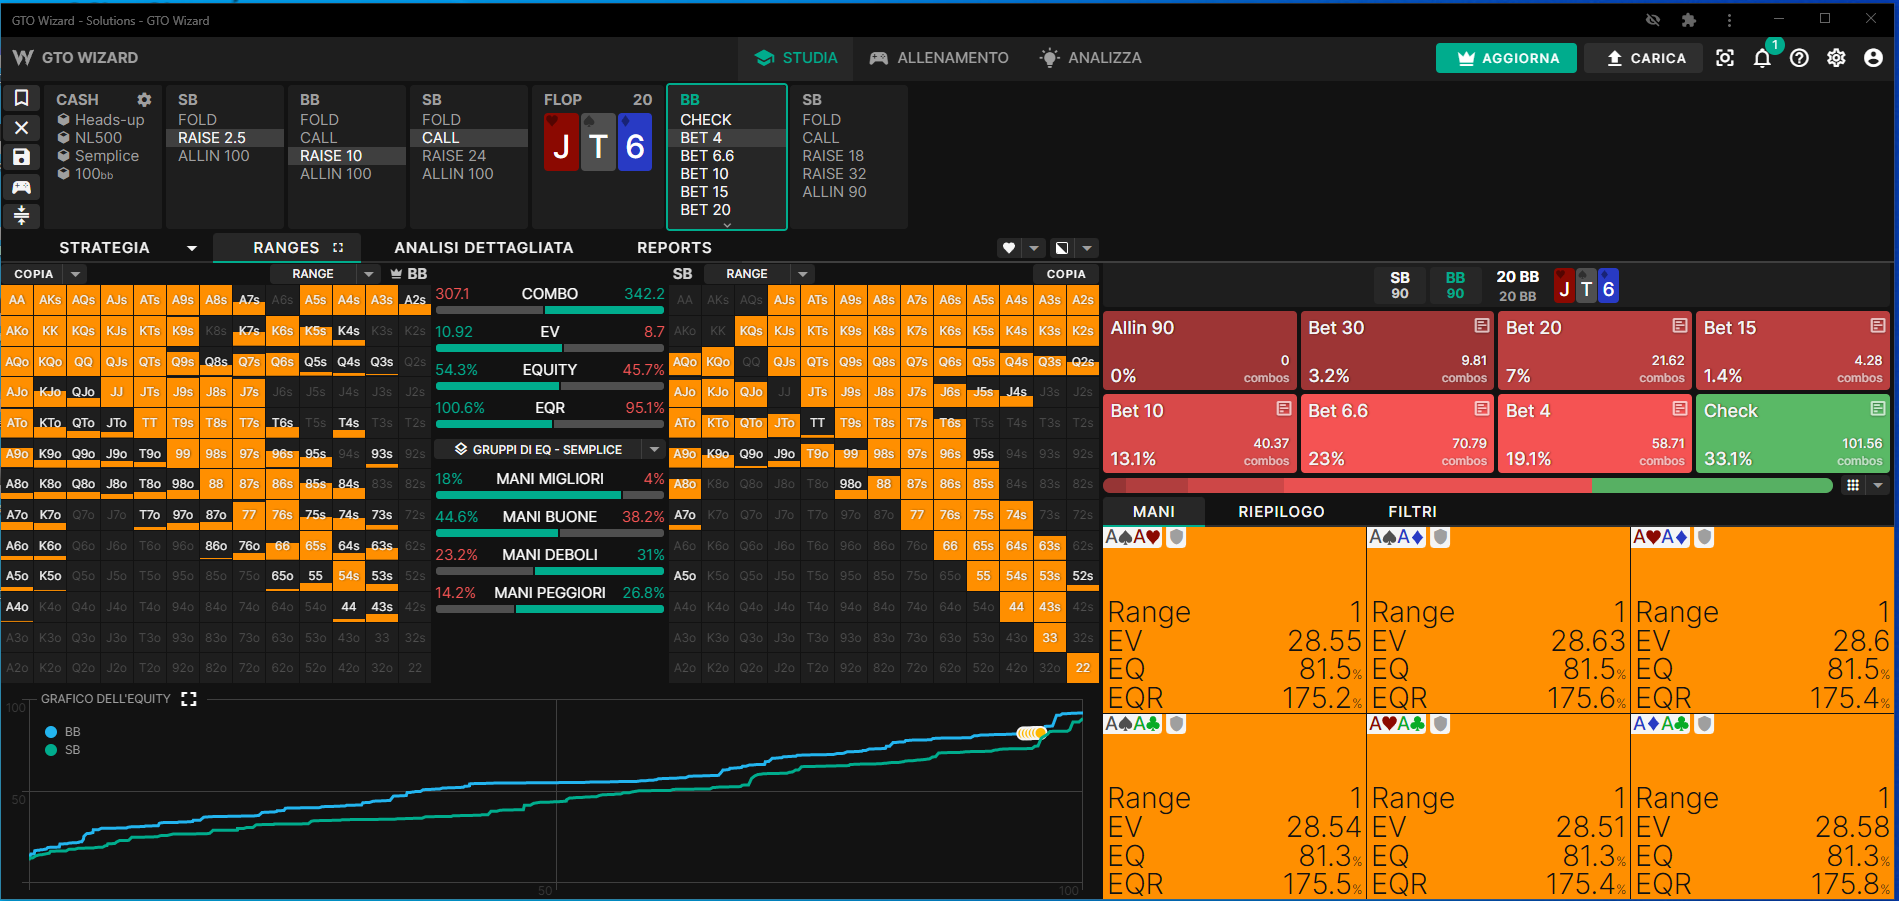Click the floppy disk save icon
Viewport: 1899px width, 901px height.
21,157
